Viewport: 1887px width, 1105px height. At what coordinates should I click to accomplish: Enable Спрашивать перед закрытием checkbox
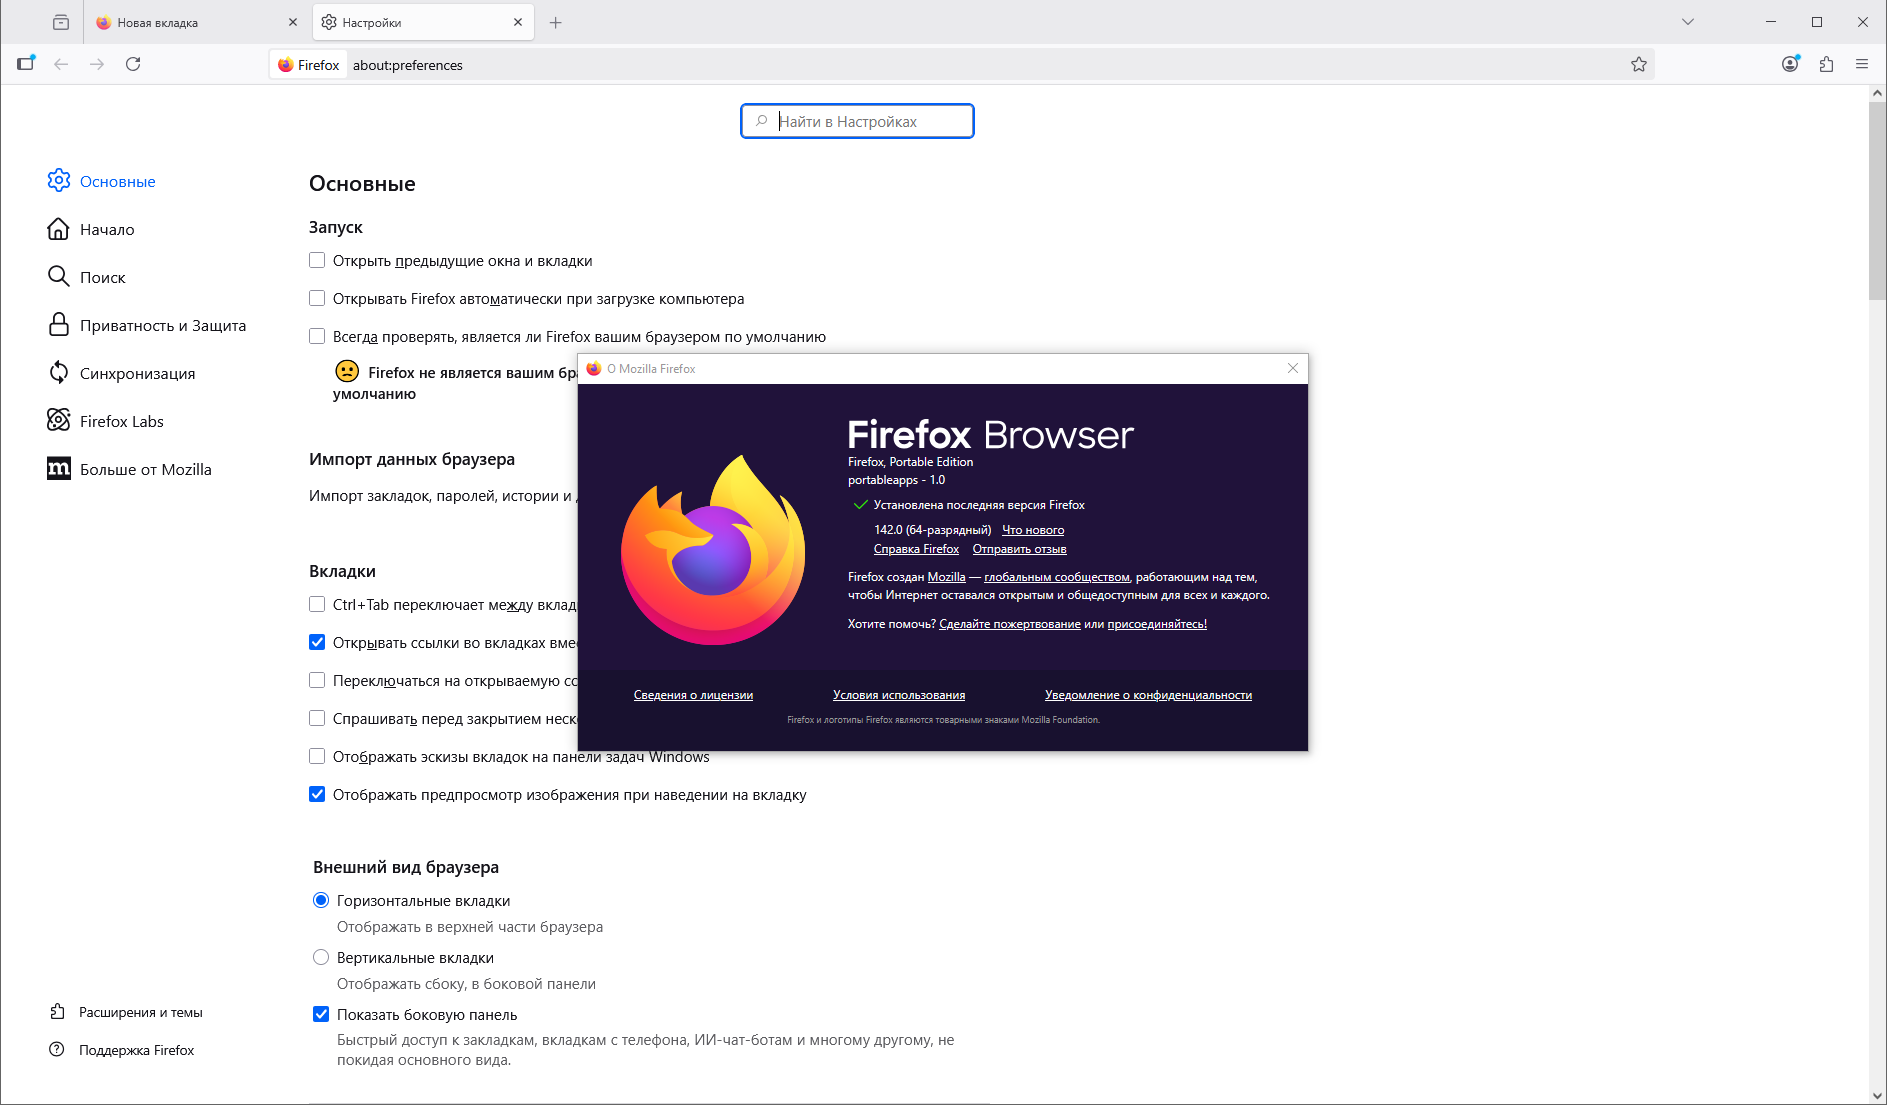(317, 718)
